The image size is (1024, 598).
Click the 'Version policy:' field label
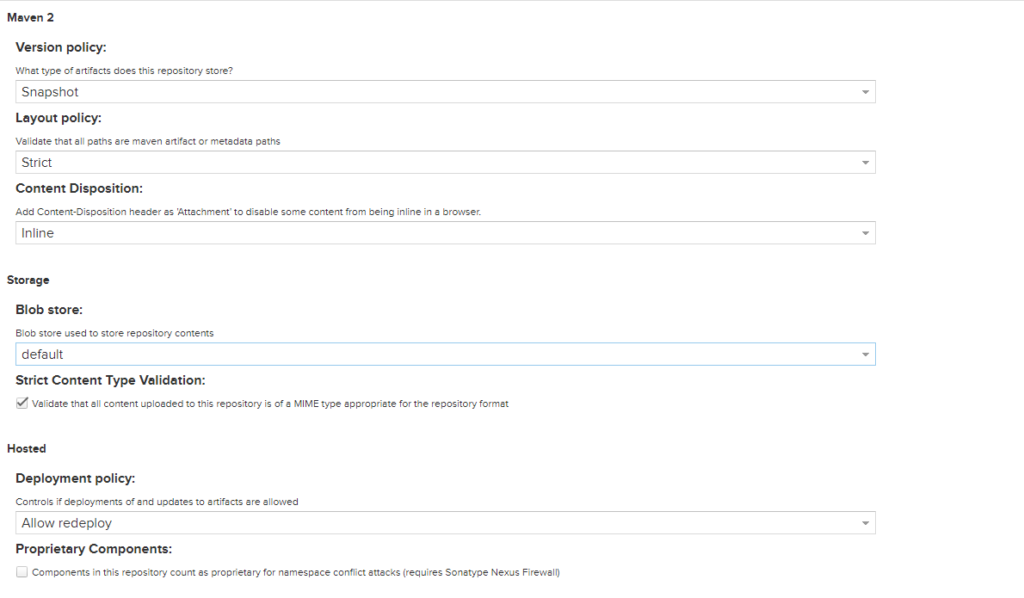[61, 47]
